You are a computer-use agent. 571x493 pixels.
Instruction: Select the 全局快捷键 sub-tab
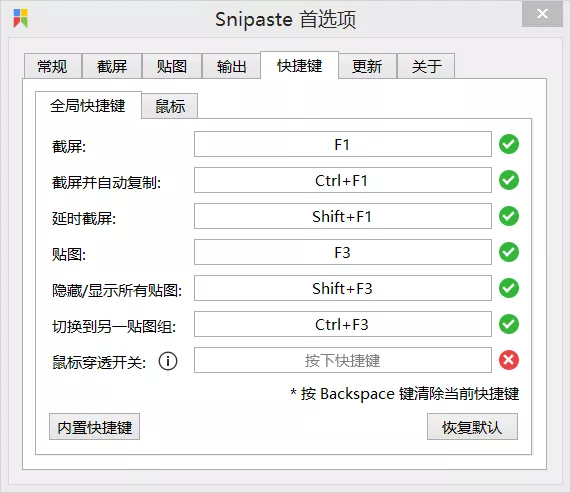tap(88, 106)
